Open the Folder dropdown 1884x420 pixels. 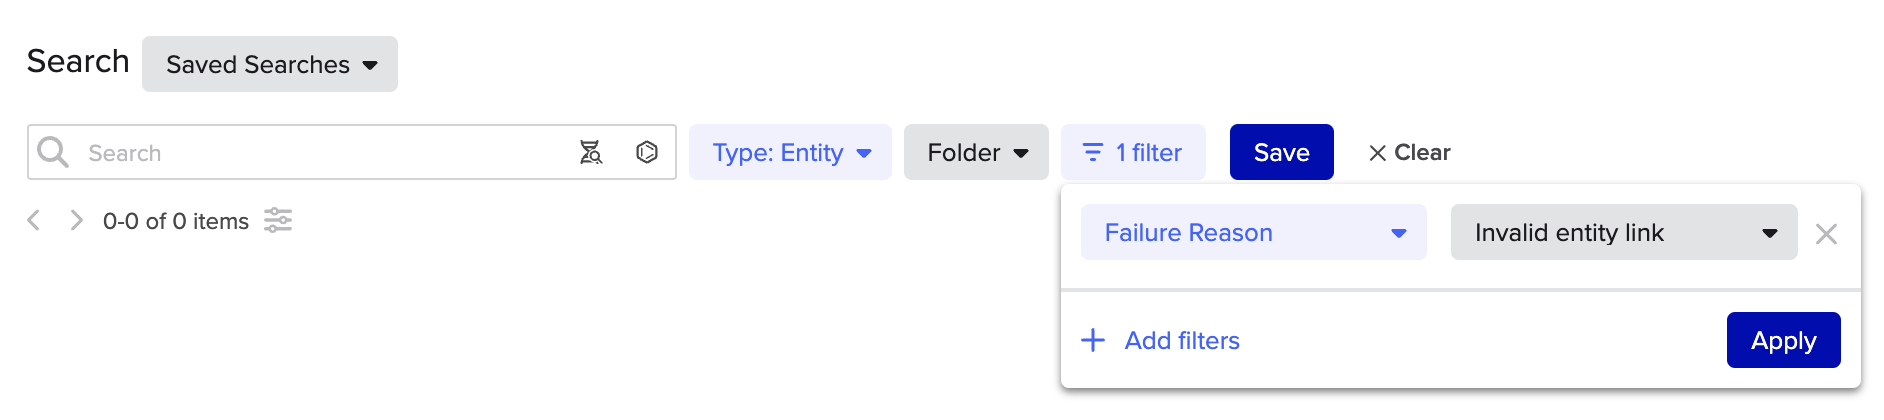(x=976, y=152)
